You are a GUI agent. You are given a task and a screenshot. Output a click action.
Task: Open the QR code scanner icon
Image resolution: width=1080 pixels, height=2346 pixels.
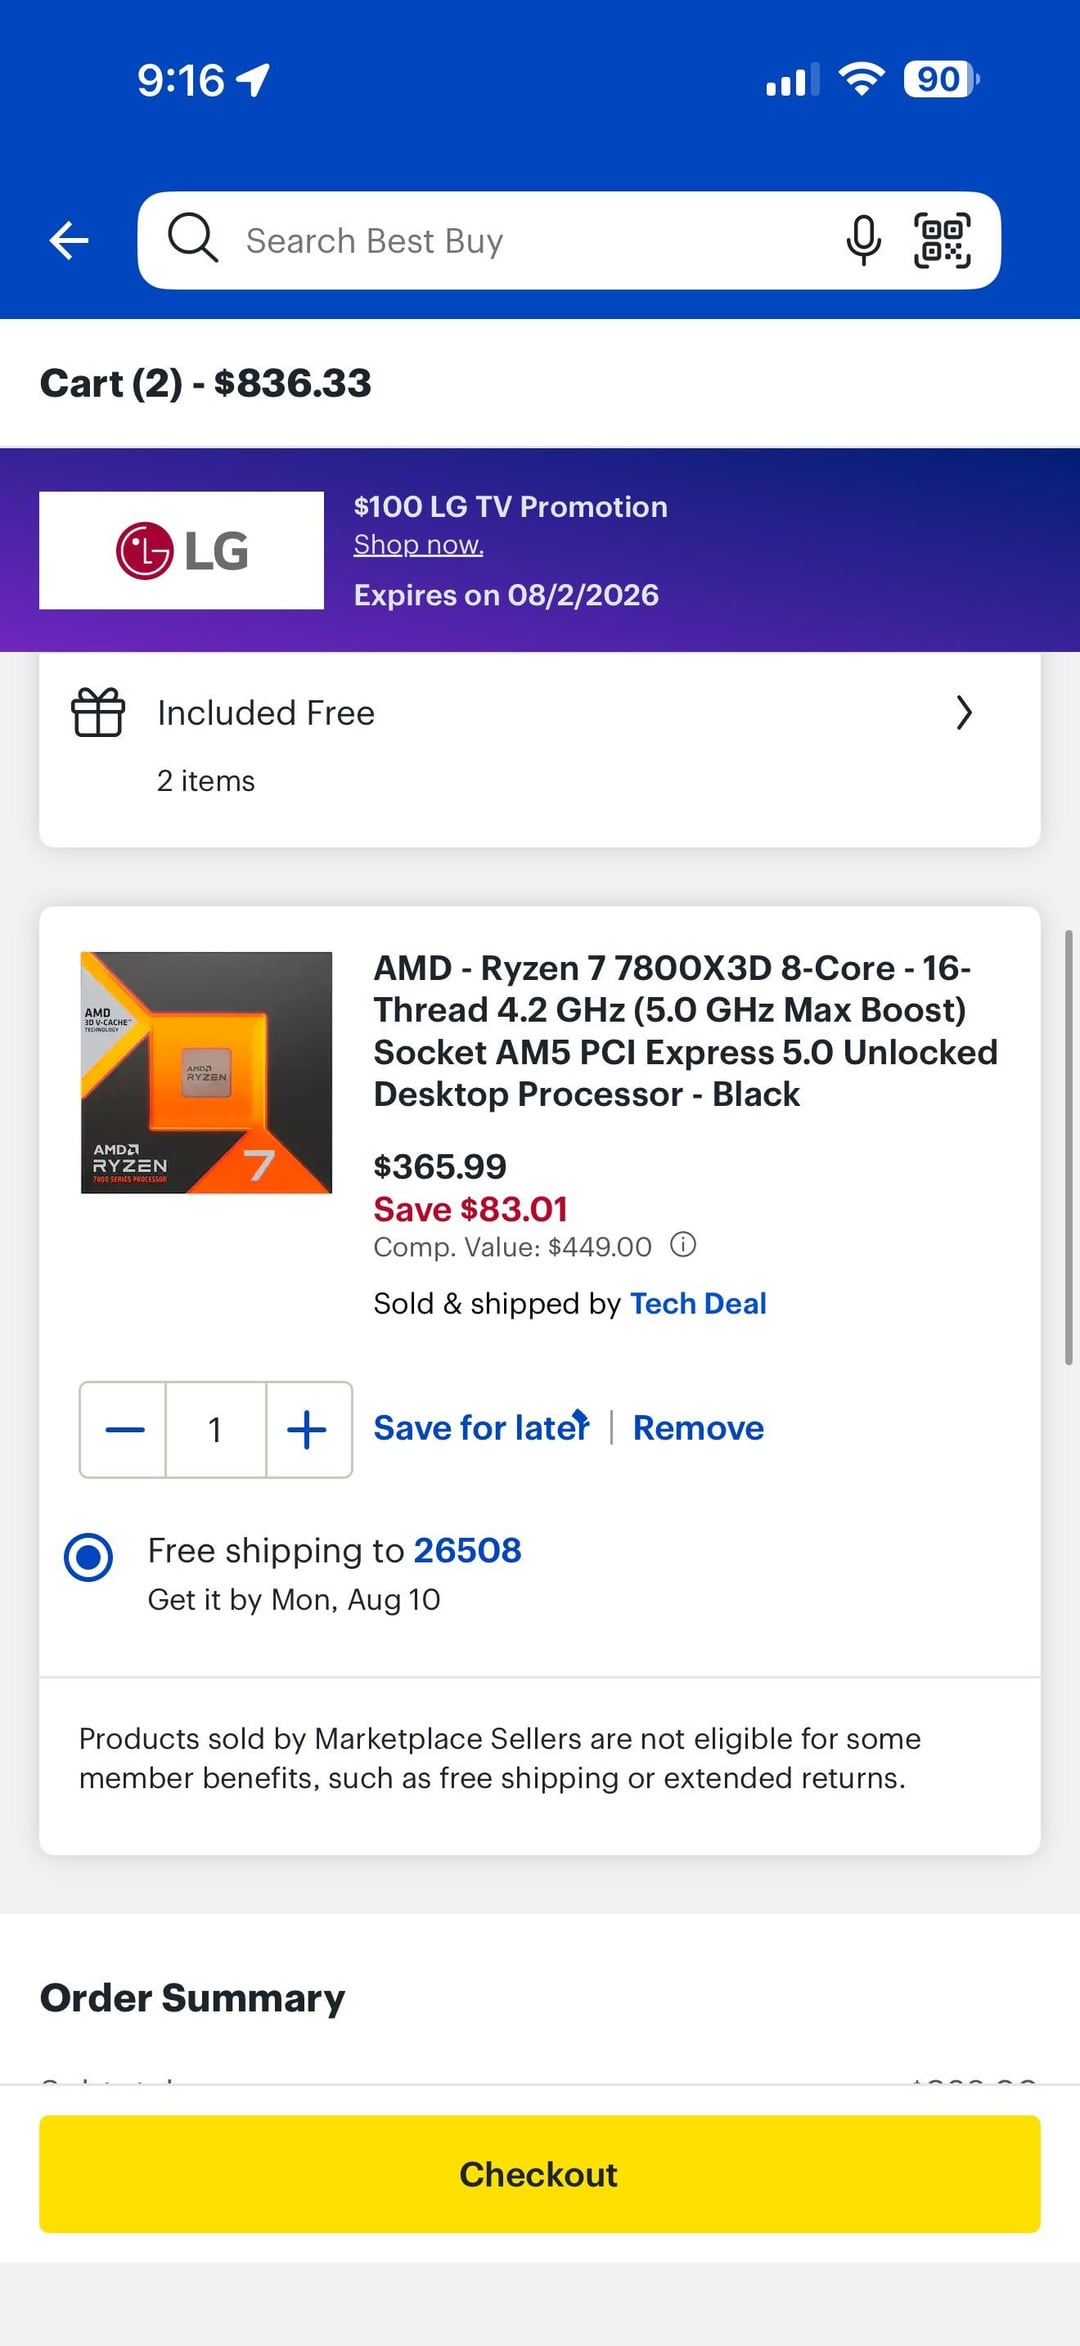point(942,241)
